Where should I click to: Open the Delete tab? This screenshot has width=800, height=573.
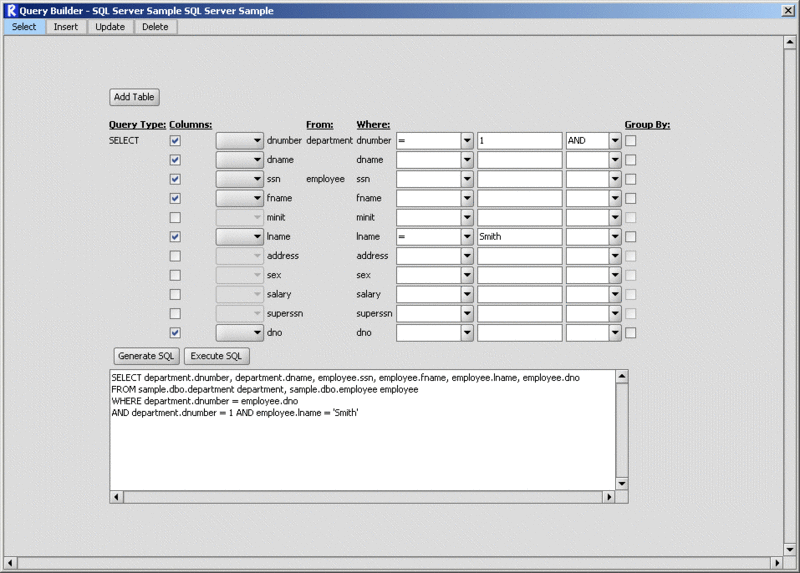155,27
